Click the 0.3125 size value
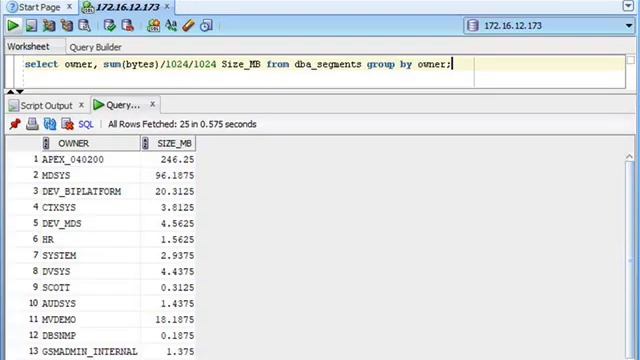Image resolution: width=640 pixels, height=360 pixels. point(177,288)
